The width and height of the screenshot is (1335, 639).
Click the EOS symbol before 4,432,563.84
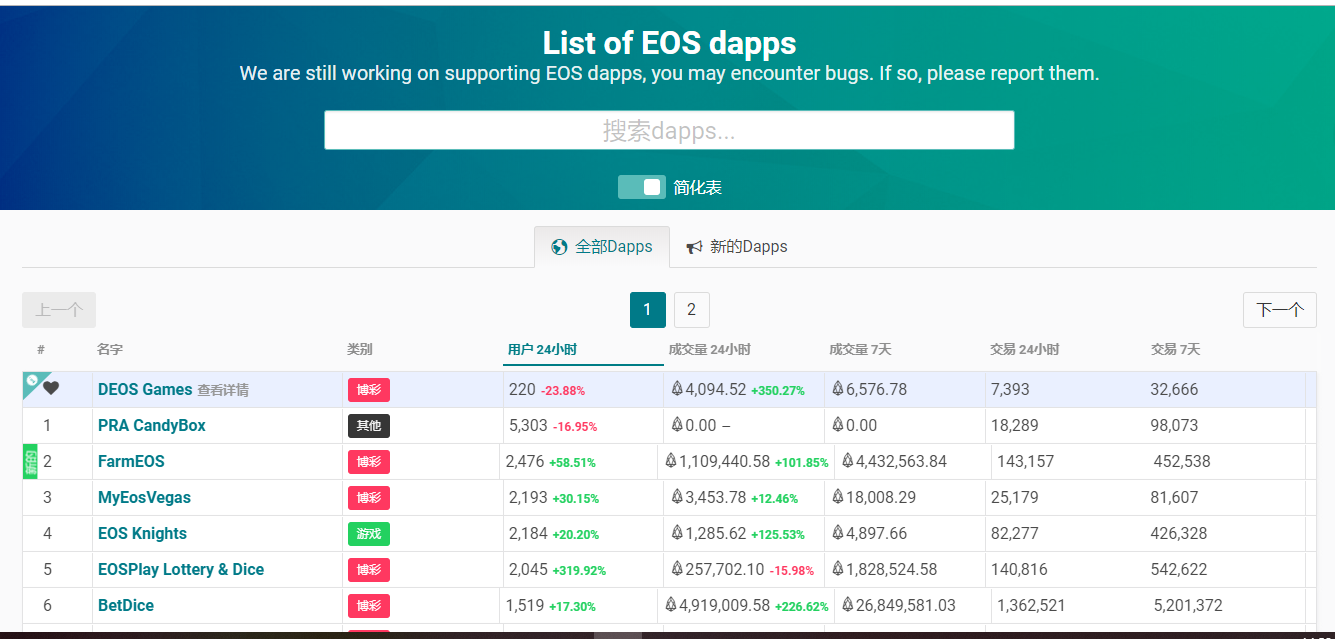(848, 461)
